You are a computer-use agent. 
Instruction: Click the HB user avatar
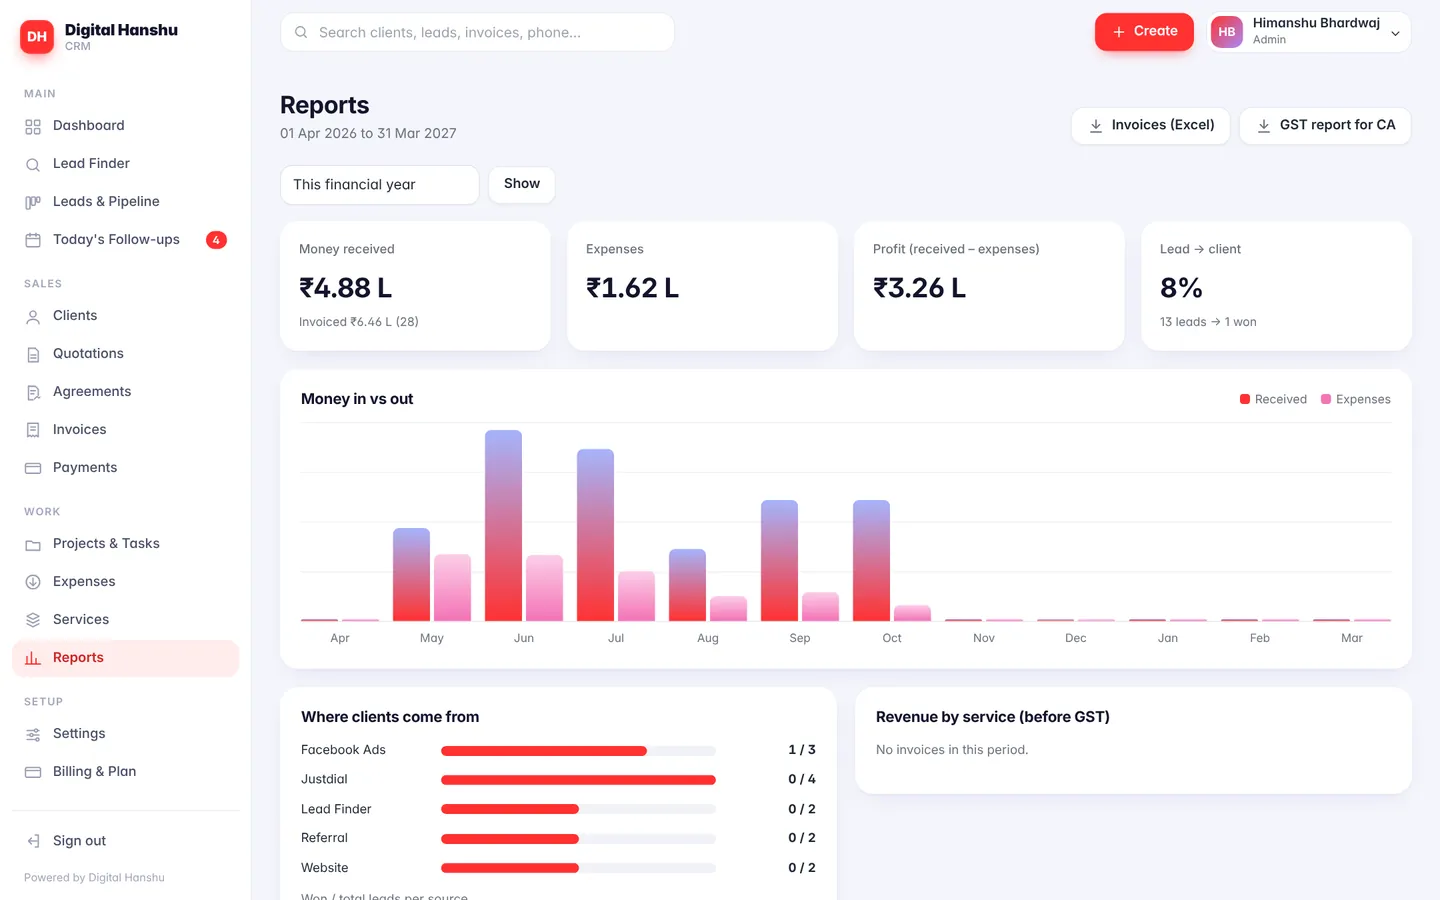tap(1227, 32)
